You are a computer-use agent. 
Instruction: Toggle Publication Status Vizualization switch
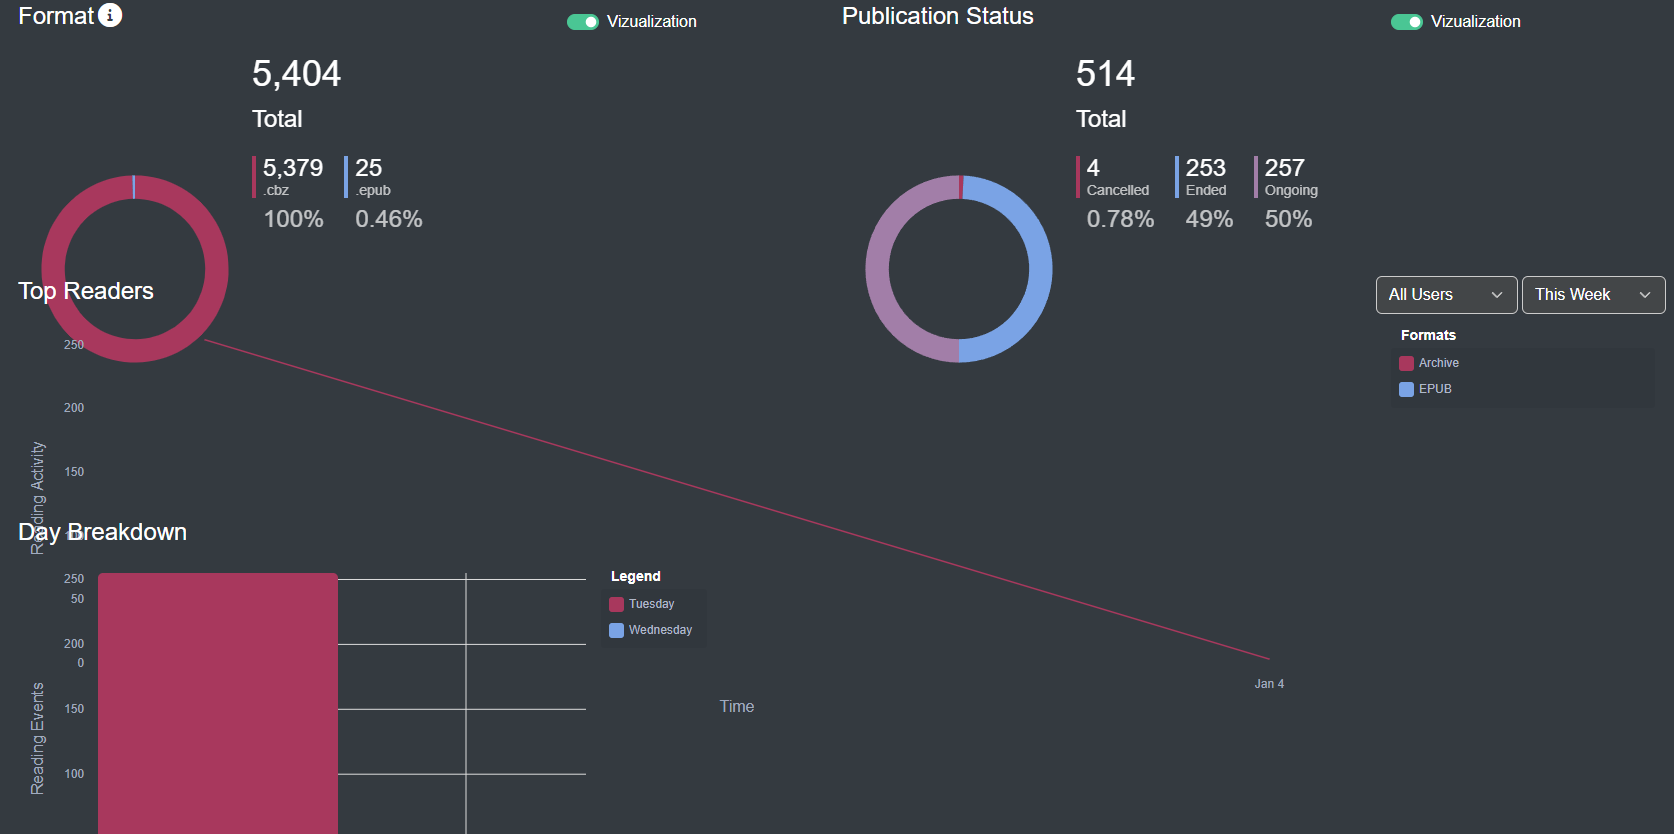point(1407,22)
